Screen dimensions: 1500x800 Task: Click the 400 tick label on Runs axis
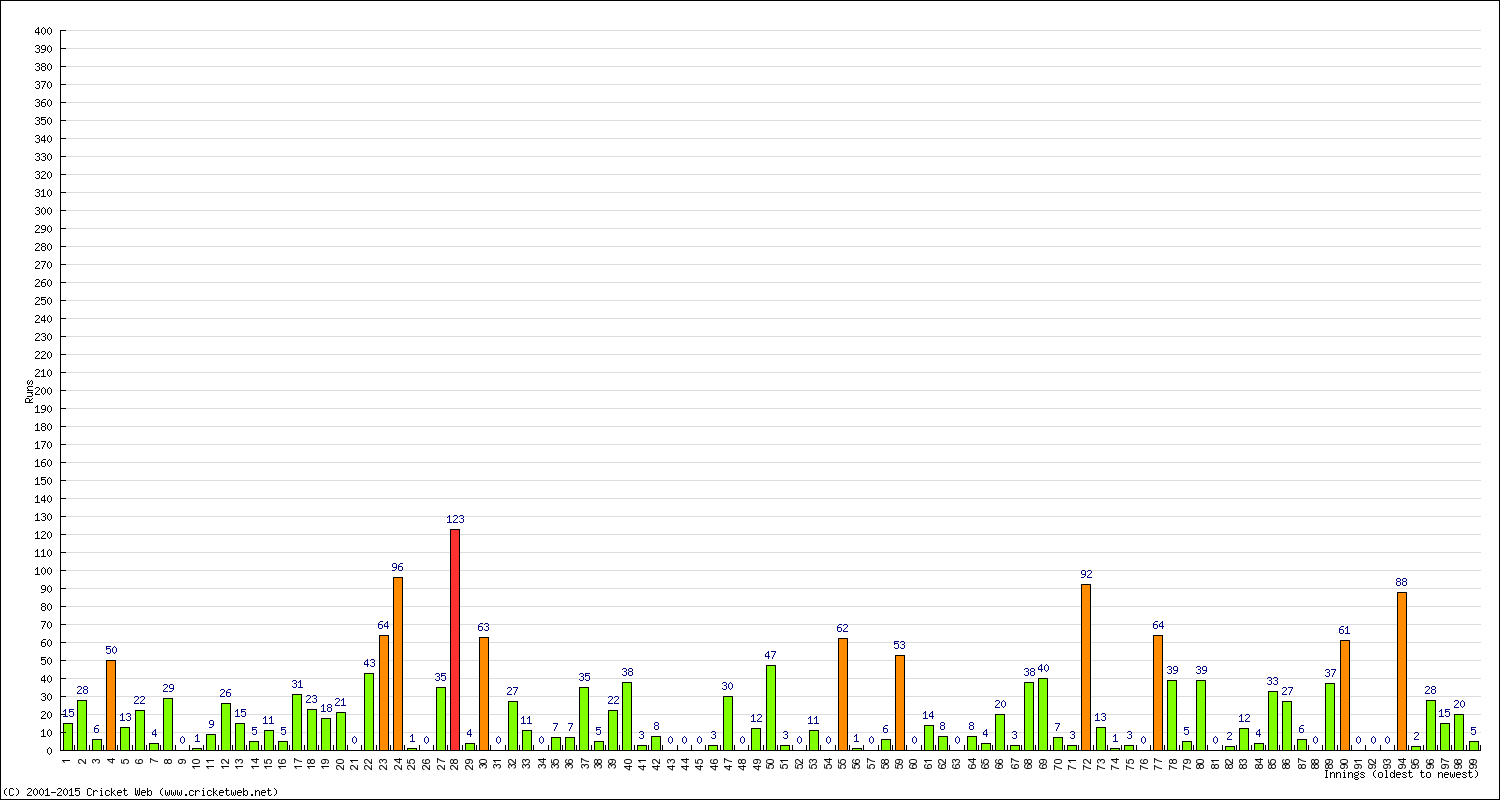tap(42, 31)
